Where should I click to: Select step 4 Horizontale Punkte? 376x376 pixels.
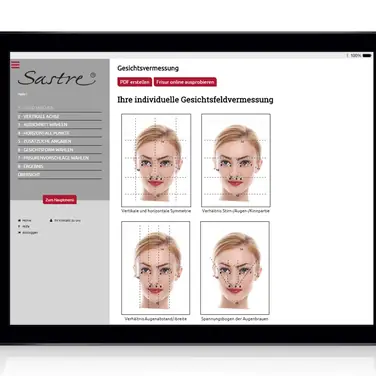60,133
